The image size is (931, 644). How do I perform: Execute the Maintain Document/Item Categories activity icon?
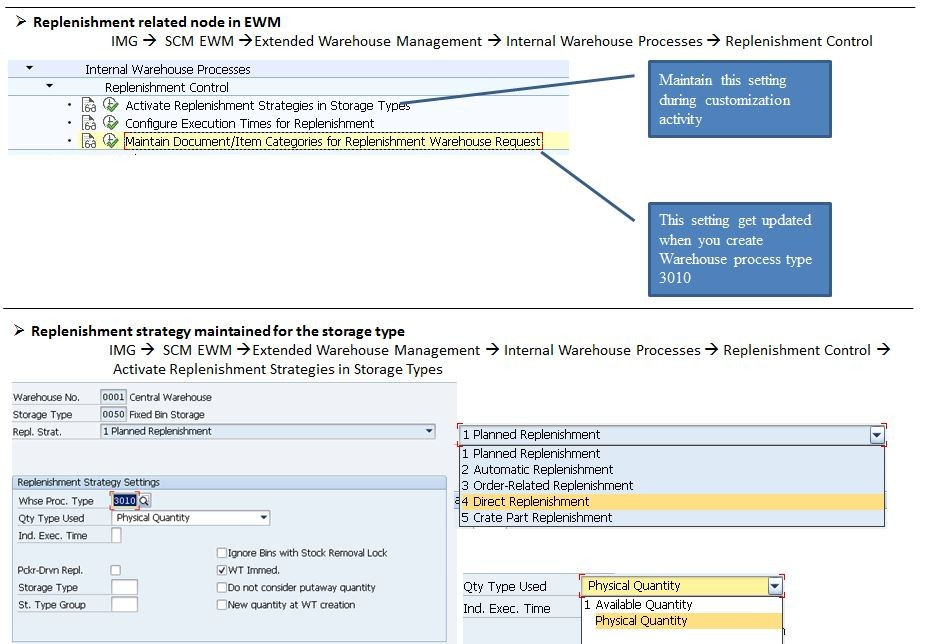[109, 142]
